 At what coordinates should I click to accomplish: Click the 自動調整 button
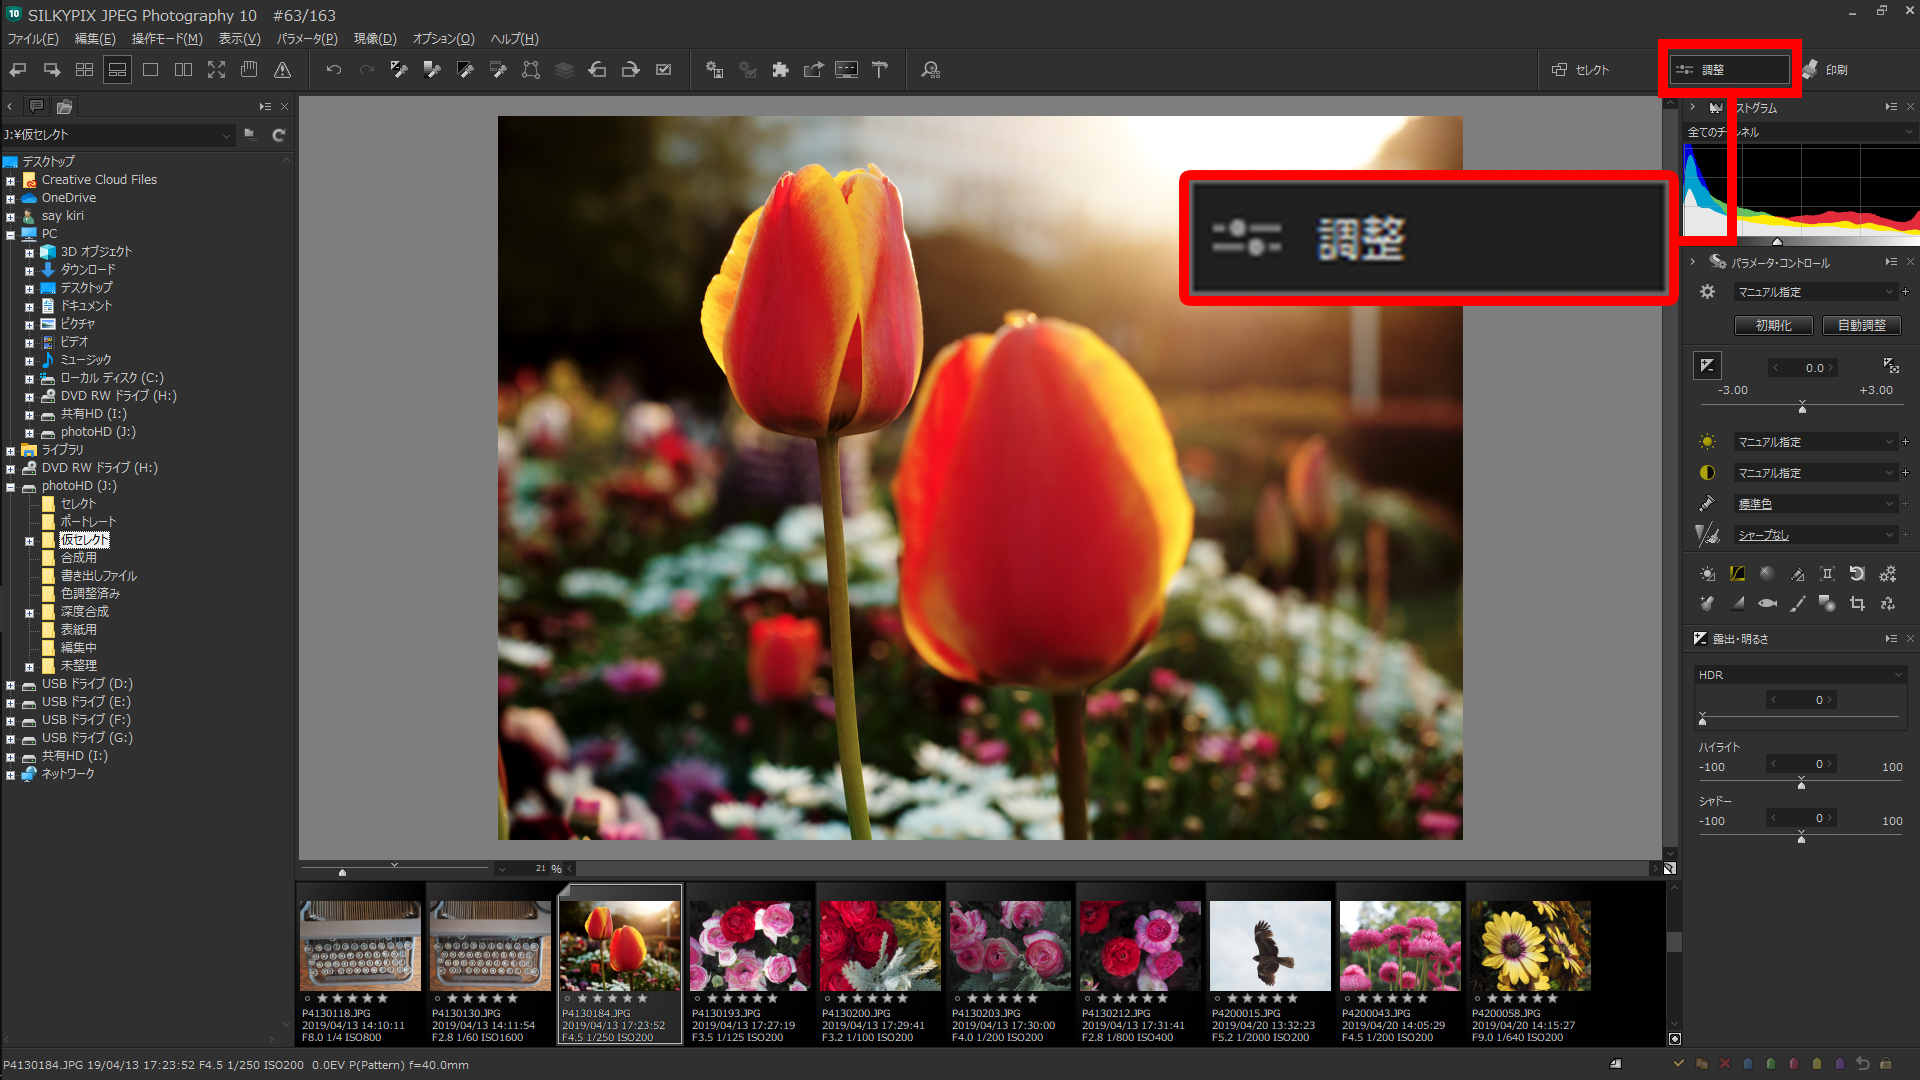point(1861,325)
